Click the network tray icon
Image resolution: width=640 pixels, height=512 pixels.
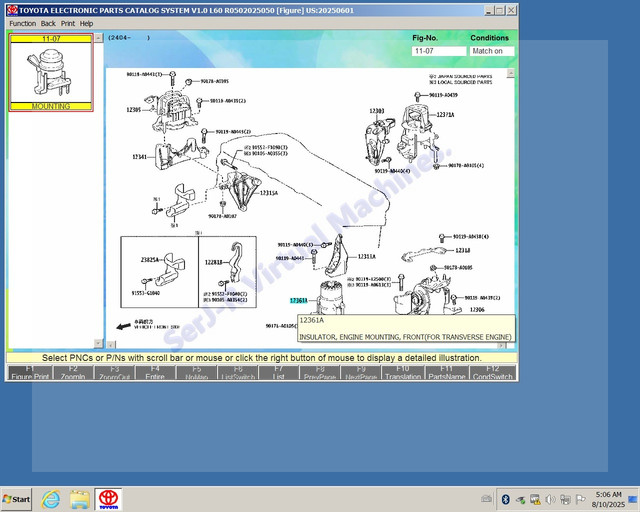point(565,499)
